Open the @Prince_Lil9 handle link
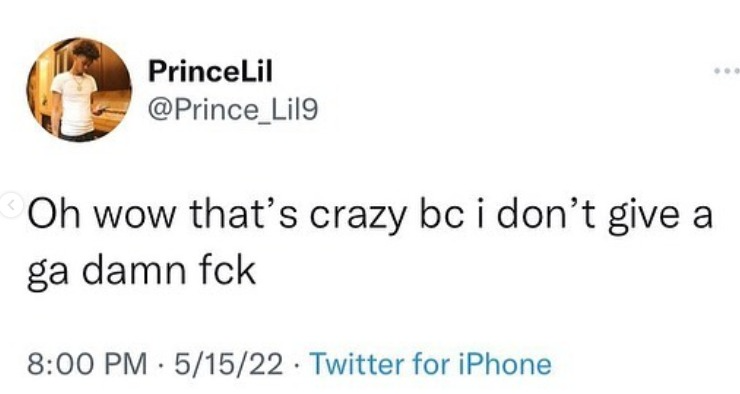740x394 pixels. pyautogui.click(x=233, y=110)
